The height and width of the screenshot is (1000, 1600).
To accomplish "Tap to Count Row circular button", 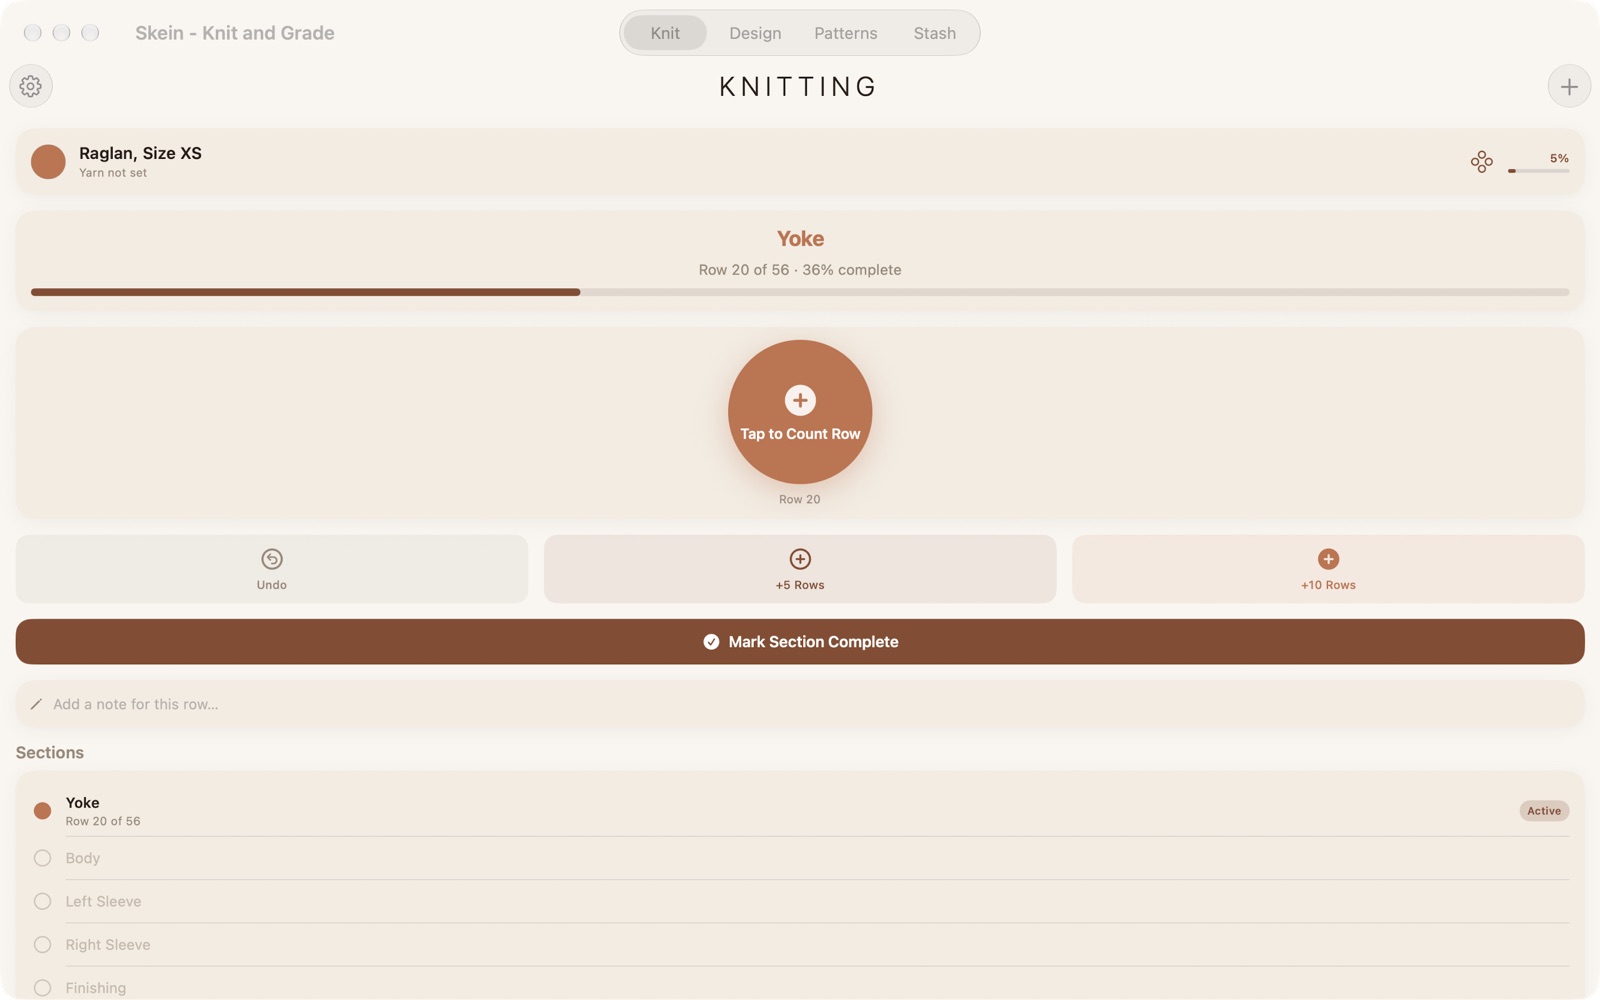I will tap(800, 412).
